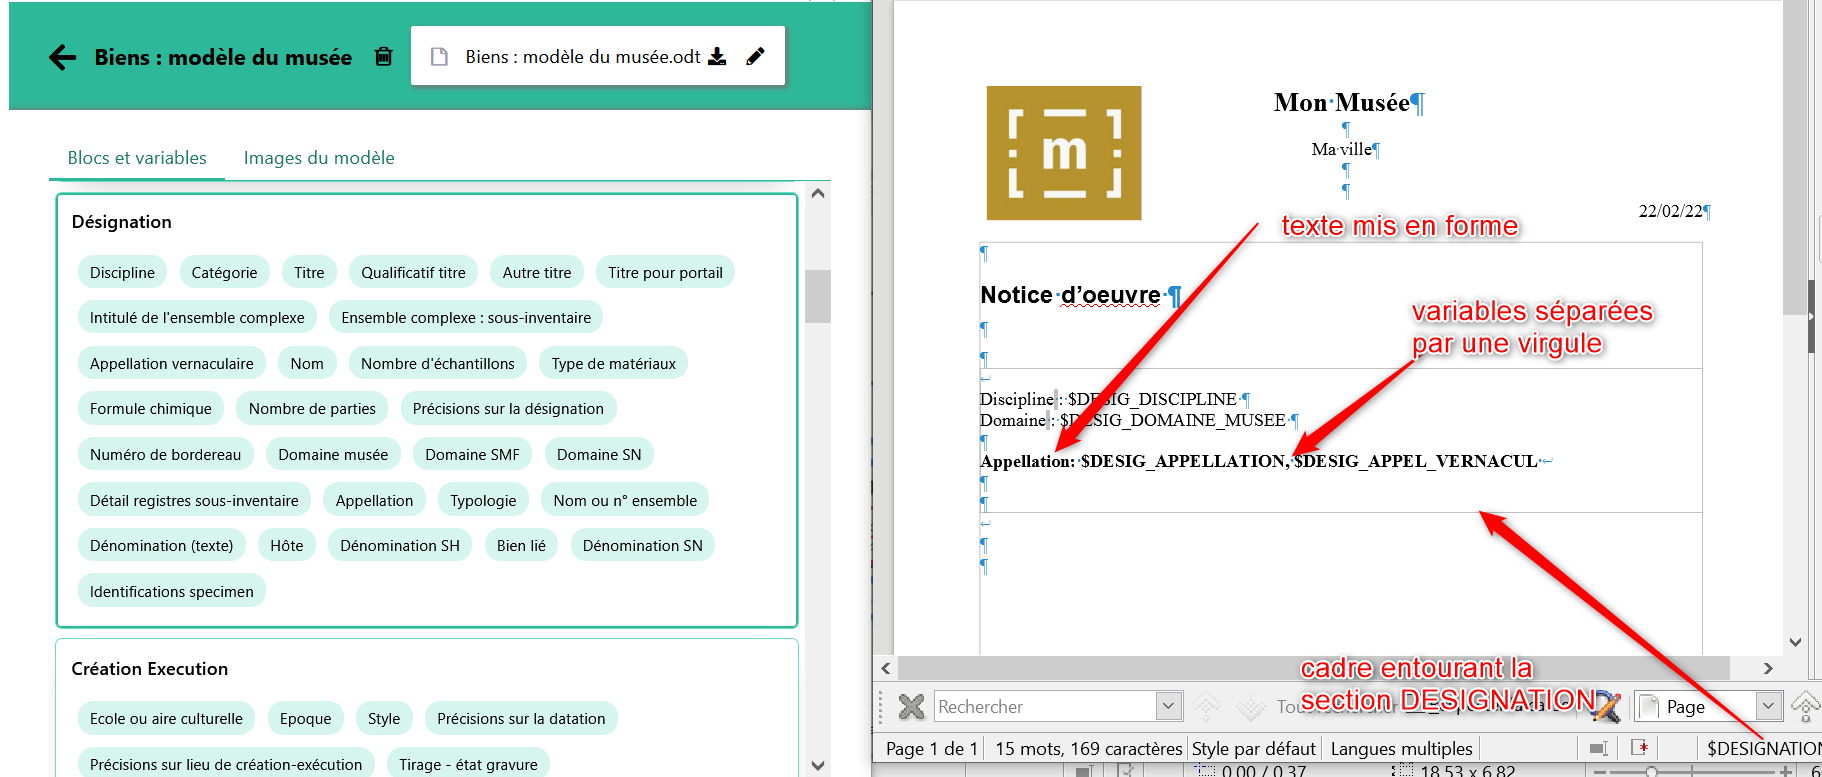Screen dimensions: 1822x777
Task: Click 'Style par défaut' in status bar
Action: tap(1254, 748)
